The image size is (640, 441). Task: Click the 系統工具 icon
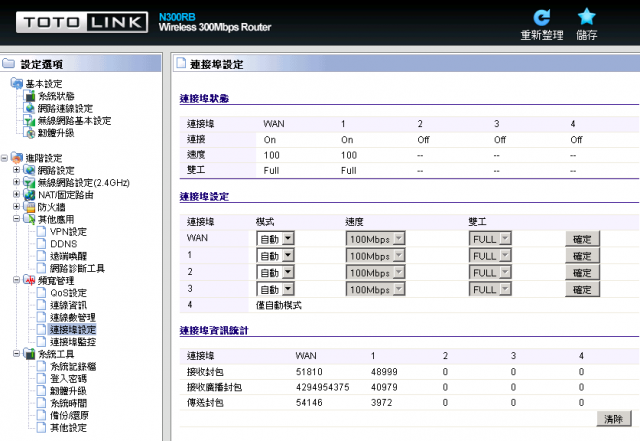[29, 354]
